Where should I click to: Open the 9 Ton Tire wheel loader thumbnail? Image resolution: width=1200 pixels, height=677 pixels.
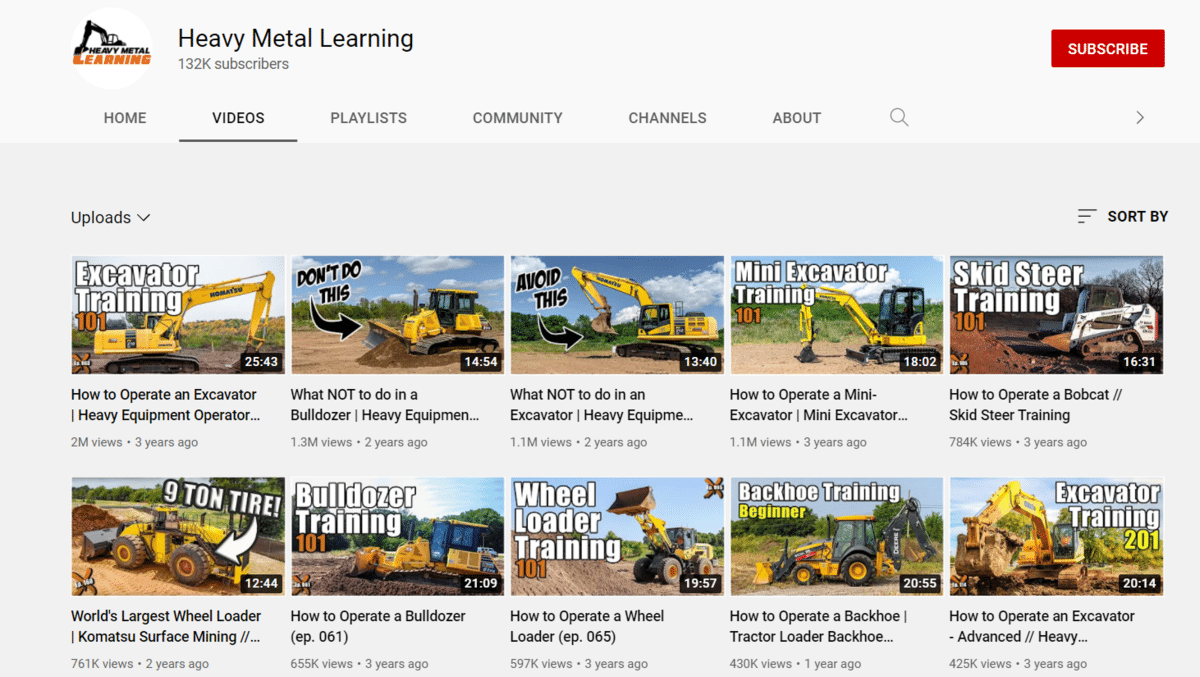point(178,537)
